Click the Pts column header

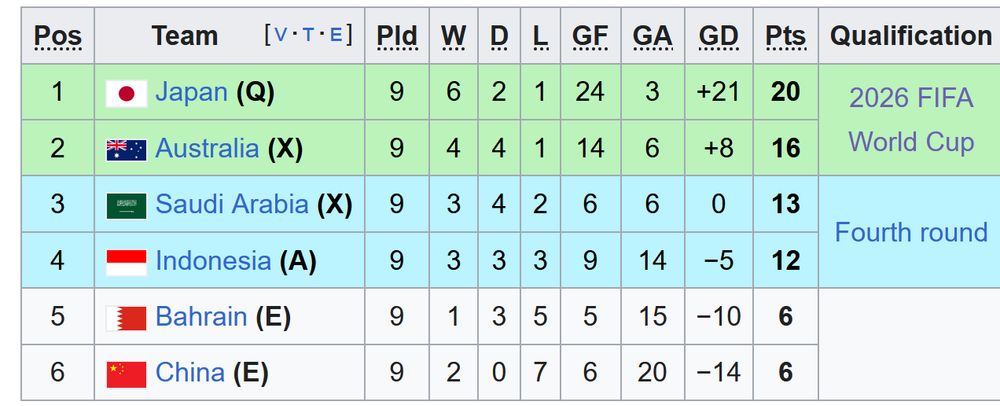point(785,36)
